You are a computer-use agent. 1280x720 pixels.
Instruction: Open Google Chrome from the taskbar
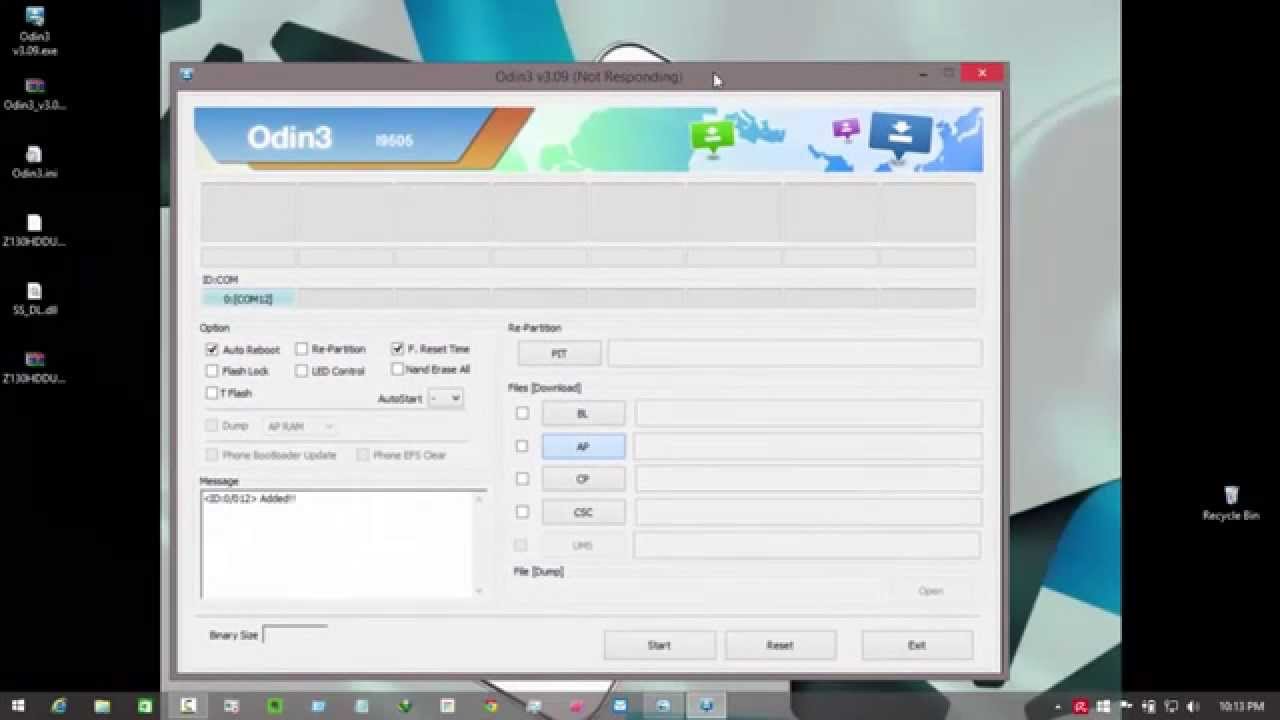pos(490,706)
